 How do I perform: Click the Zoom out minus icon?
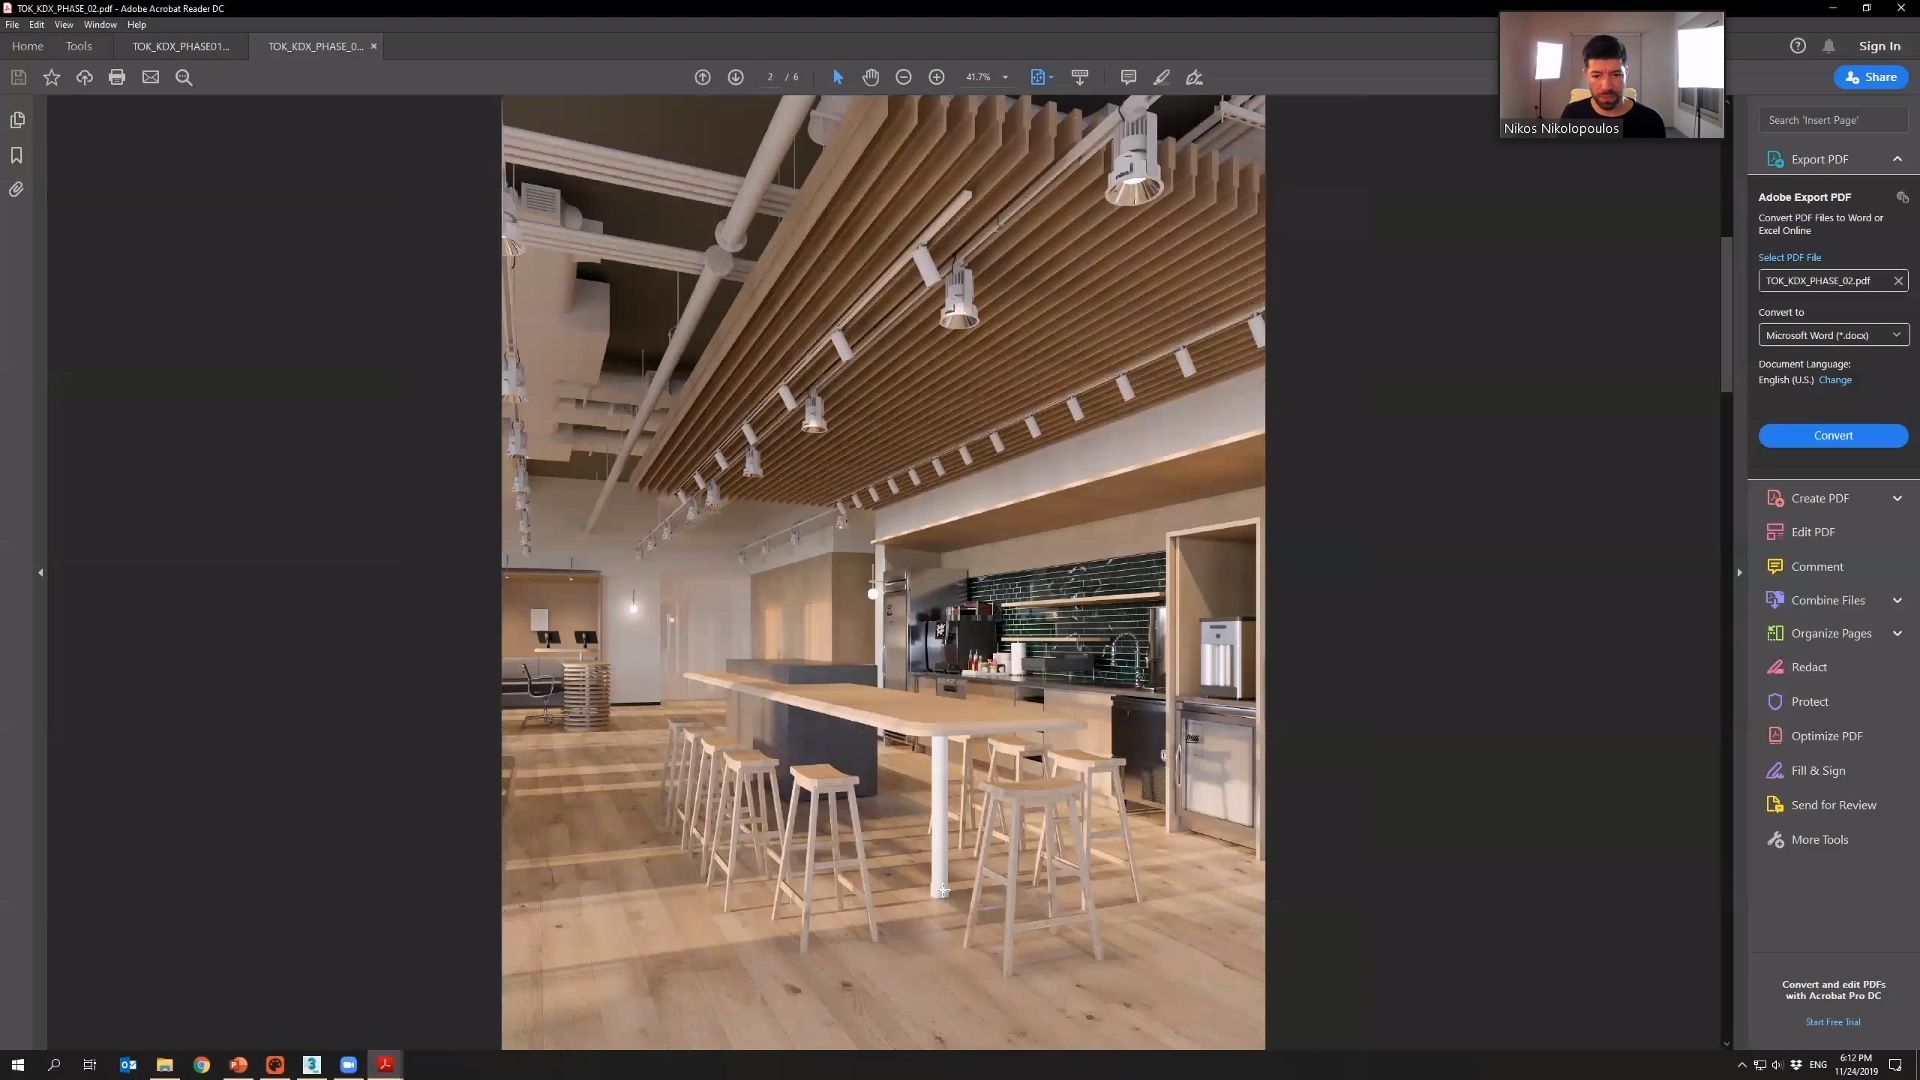(903, 77)
